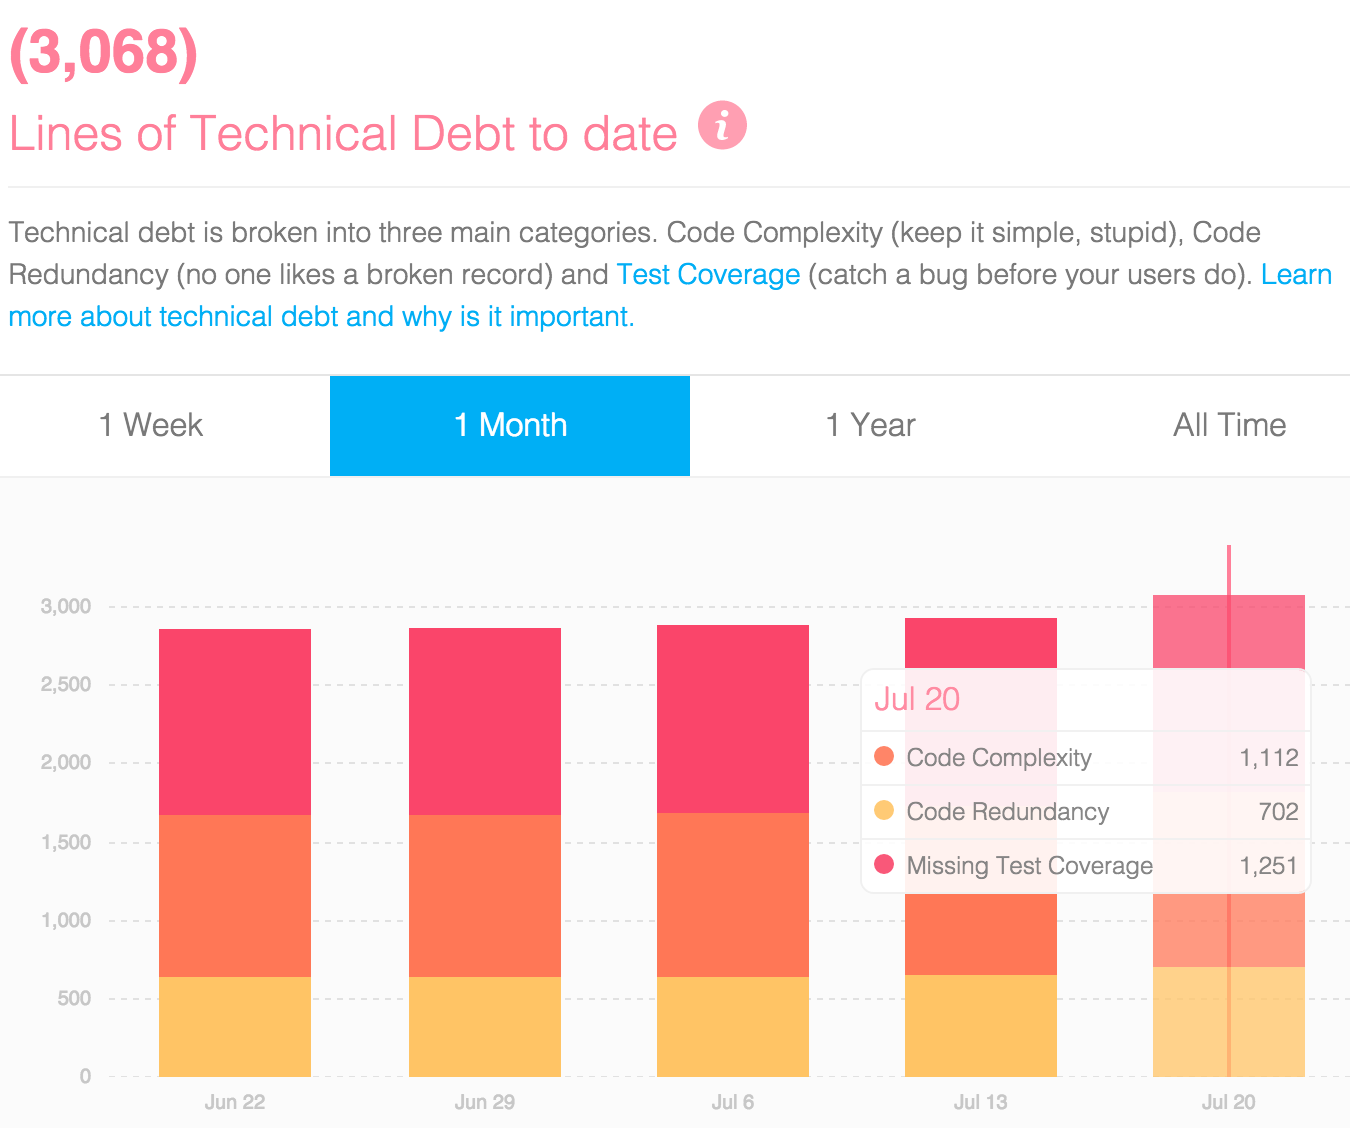Click the Jul 13 axis label
The height and width of the screenshot is (1128, 1350).
pyautogui.click(x=981, y=1102)
